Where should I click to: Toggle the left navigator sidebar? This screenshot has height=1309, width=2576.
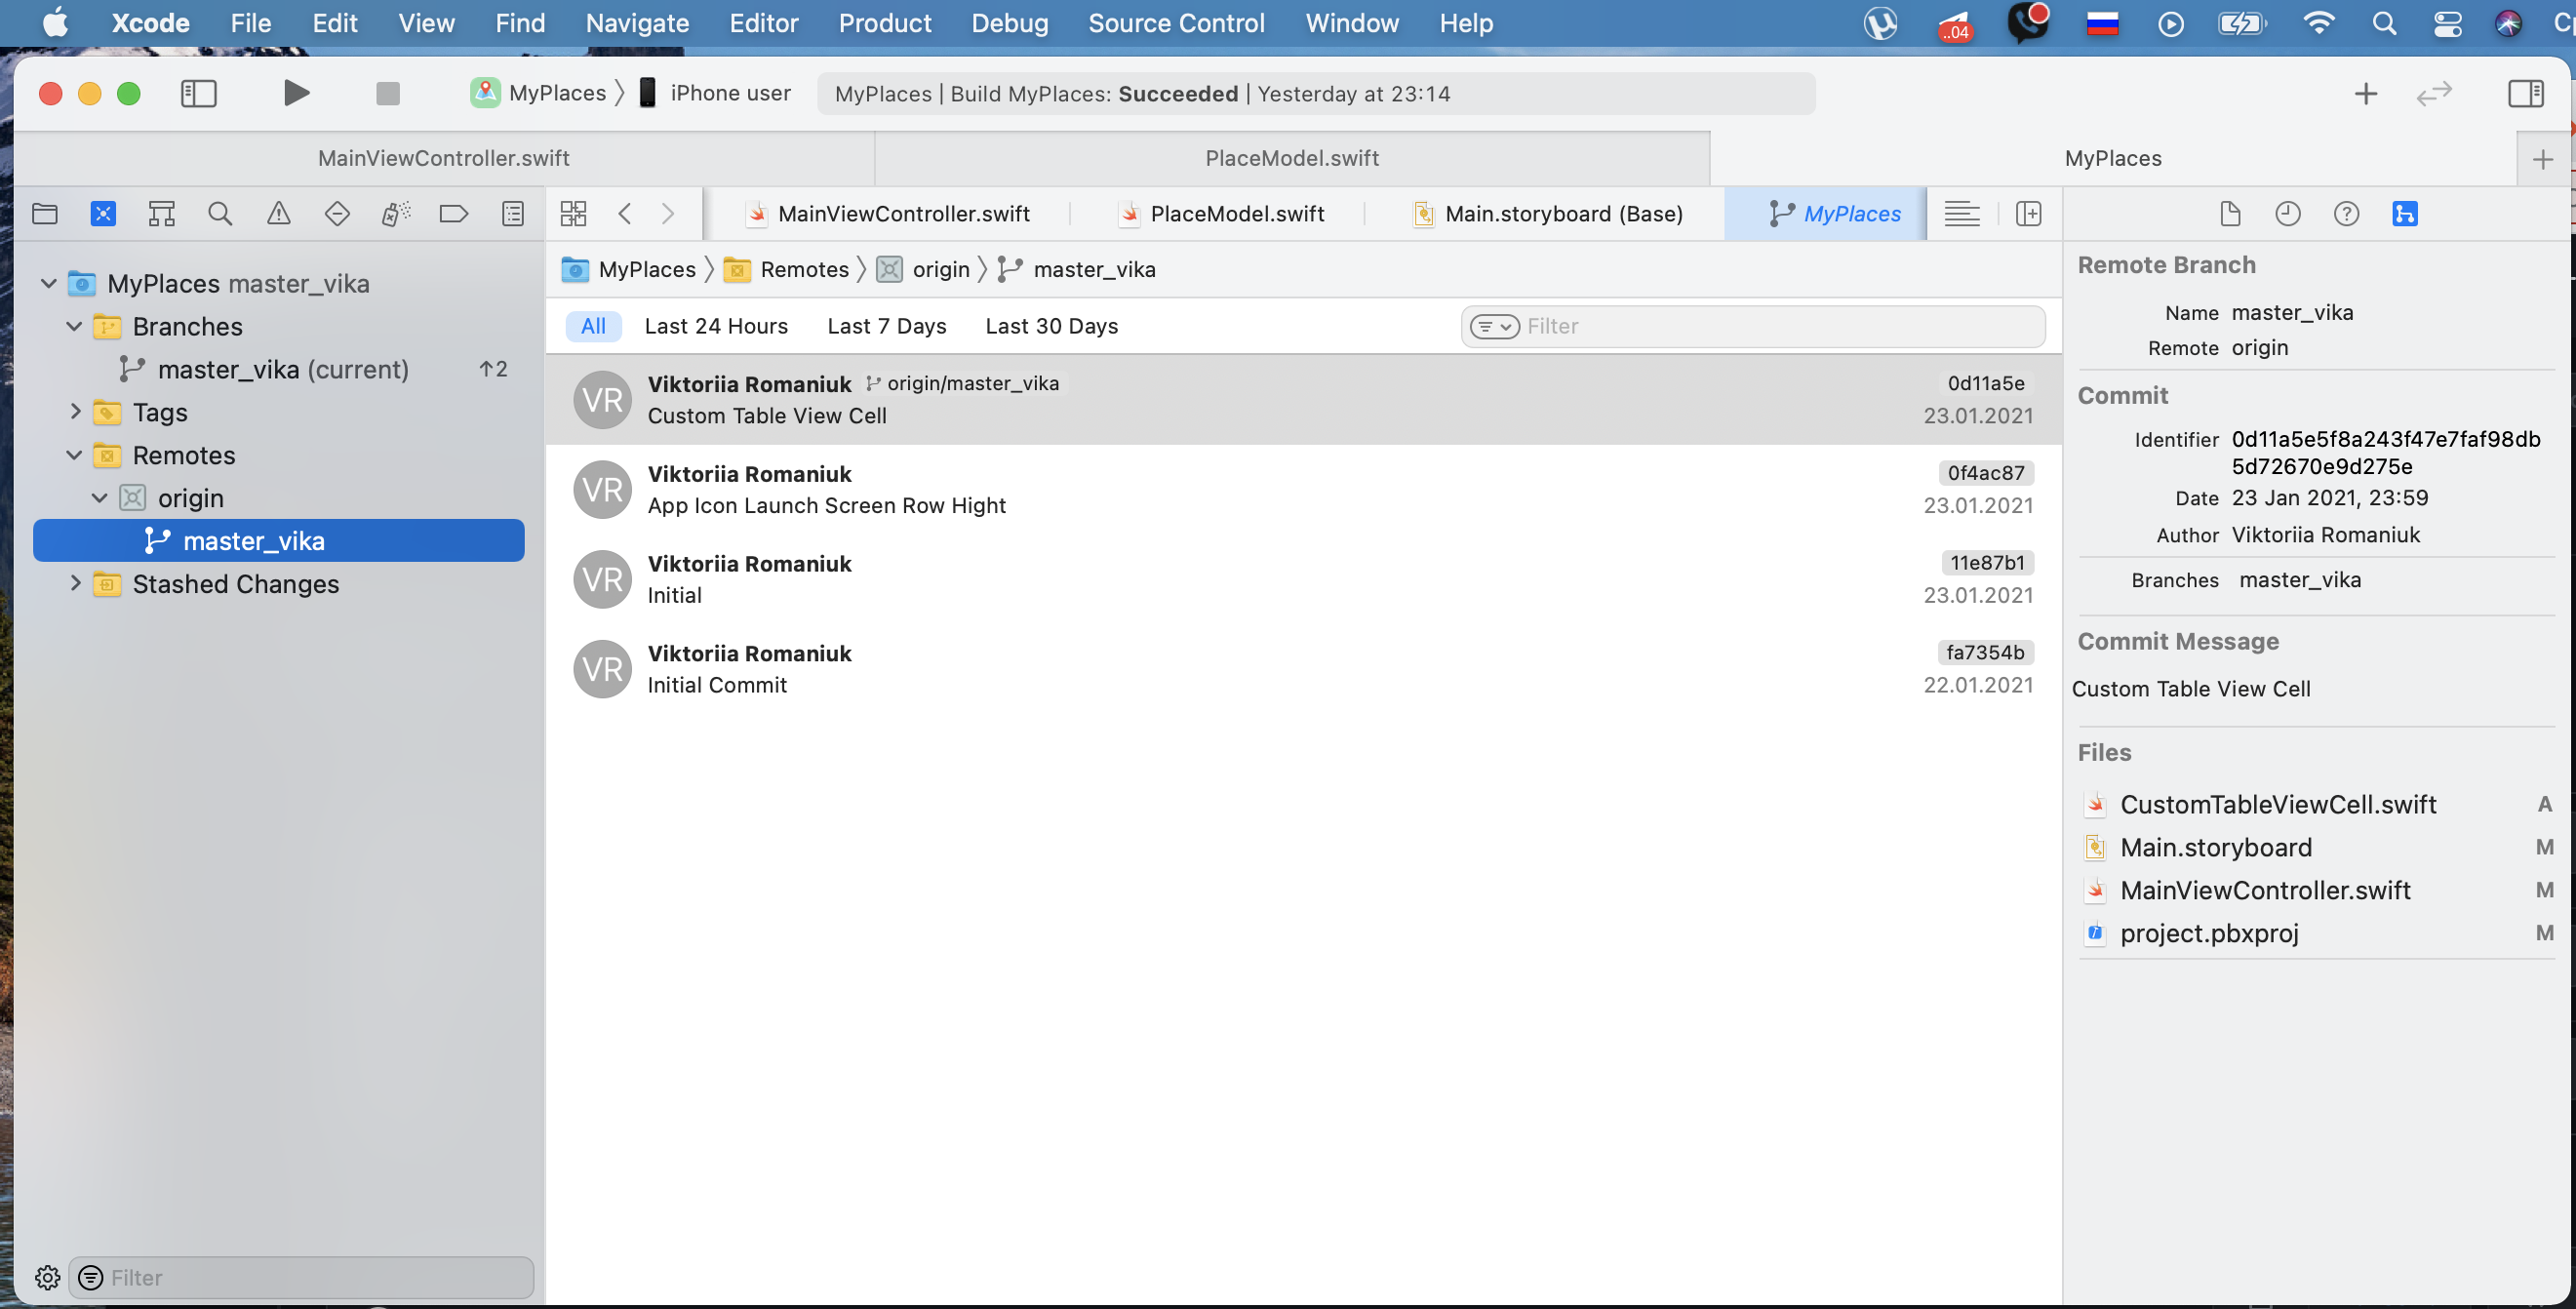pyautogui.click(x=198, y=93)
